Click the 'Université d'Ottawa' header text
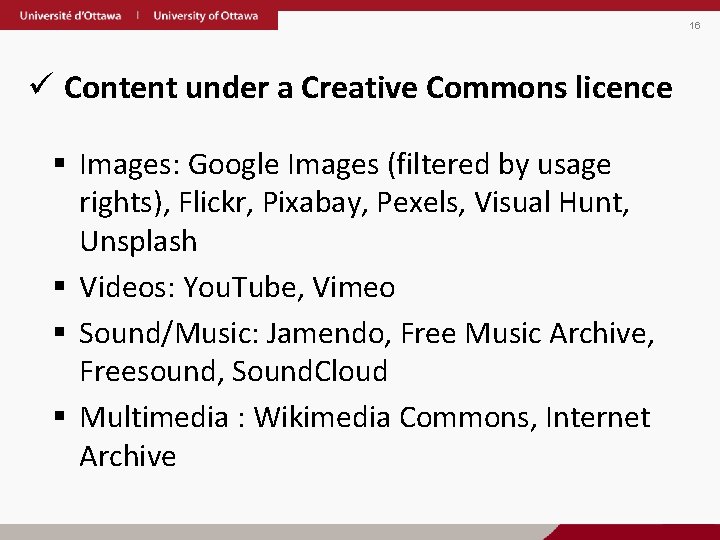The width and height of the screenshot is (720, 540). 70,16
